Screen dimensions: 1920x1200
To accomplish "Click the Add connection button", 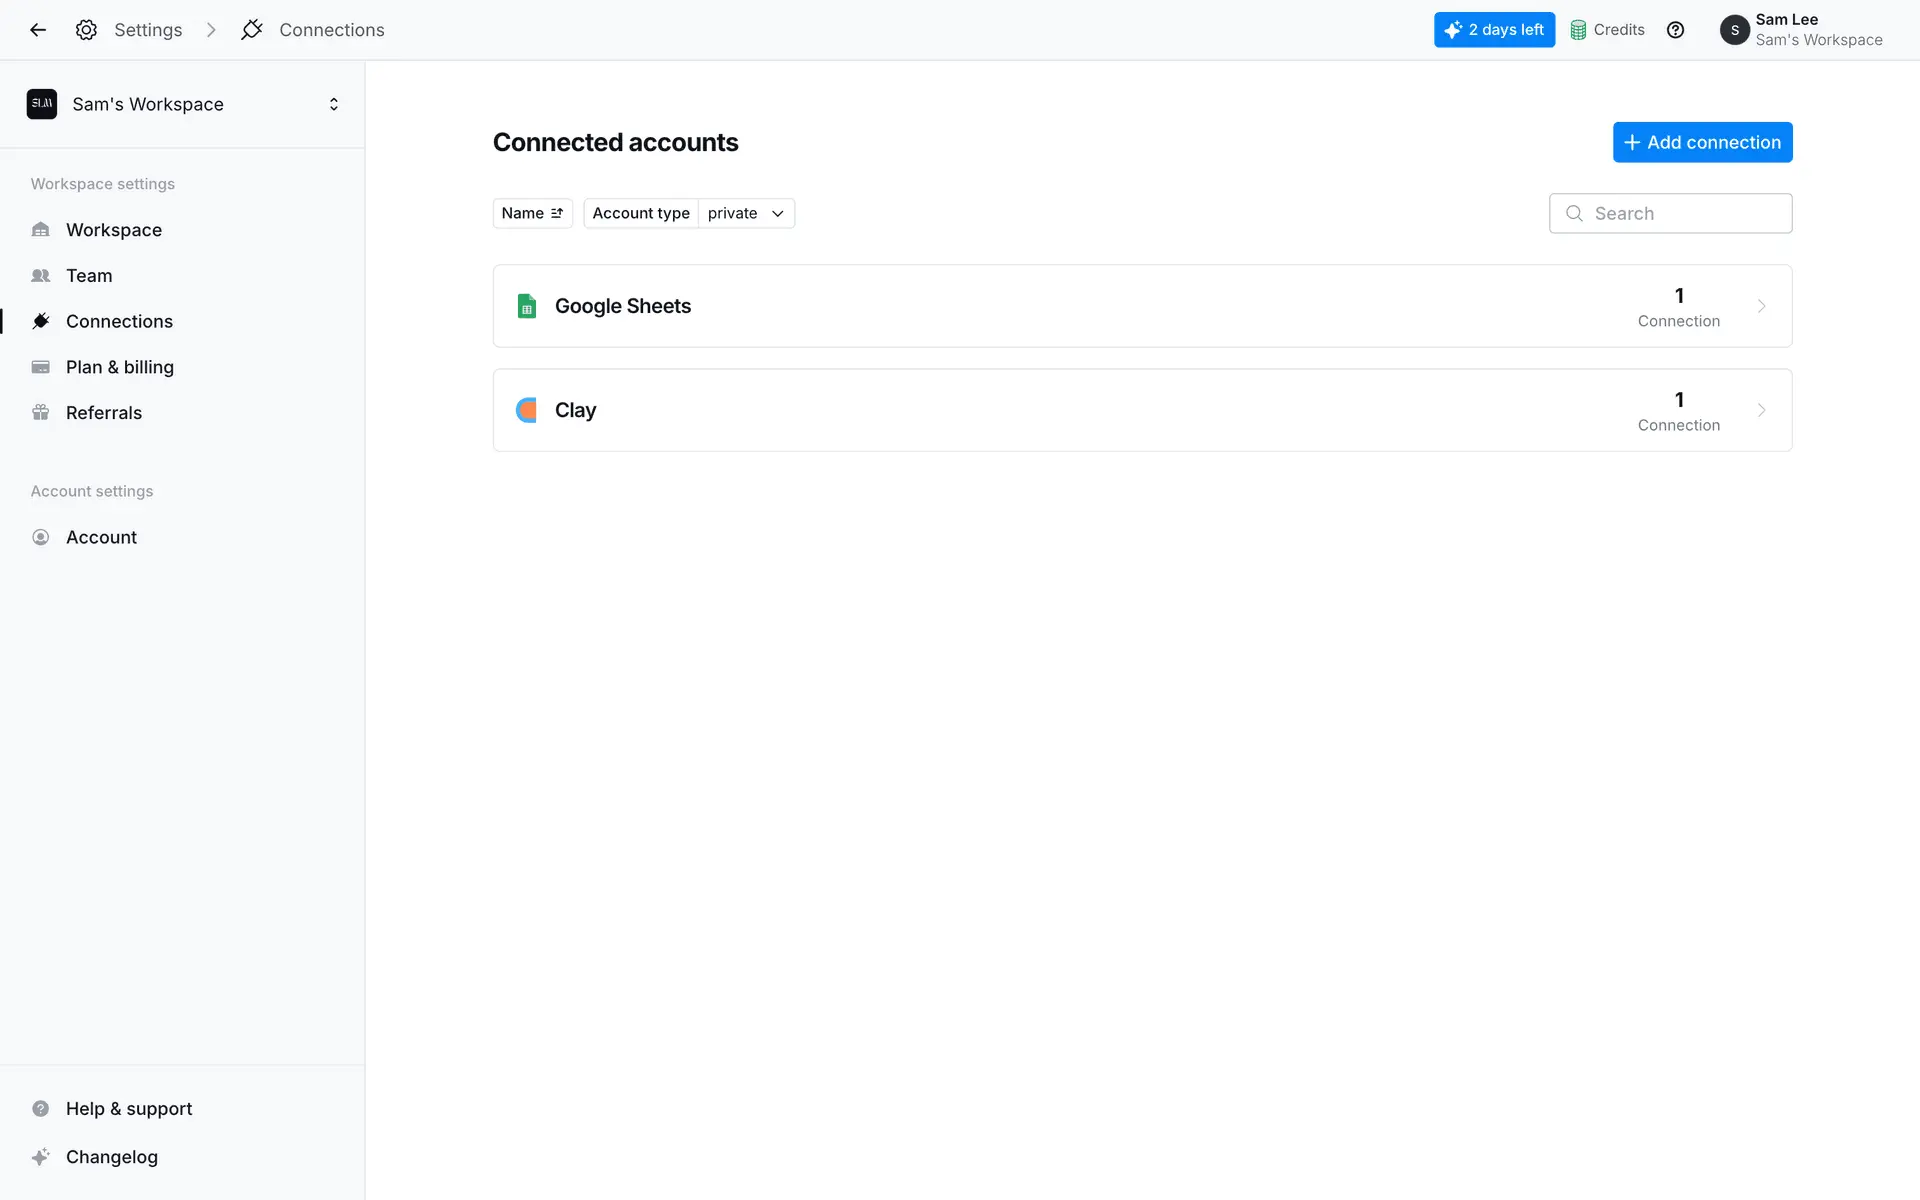I will pos(1702,142).
